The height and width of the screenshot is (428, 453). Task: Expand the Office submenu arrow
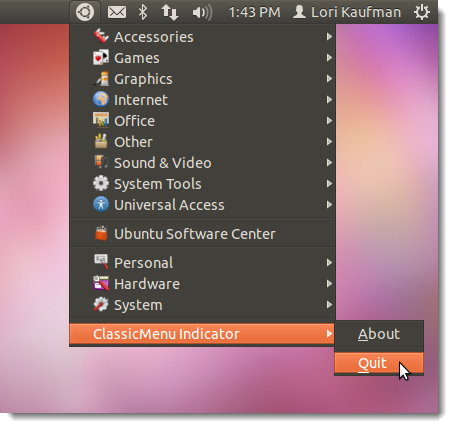pos(329,121)
